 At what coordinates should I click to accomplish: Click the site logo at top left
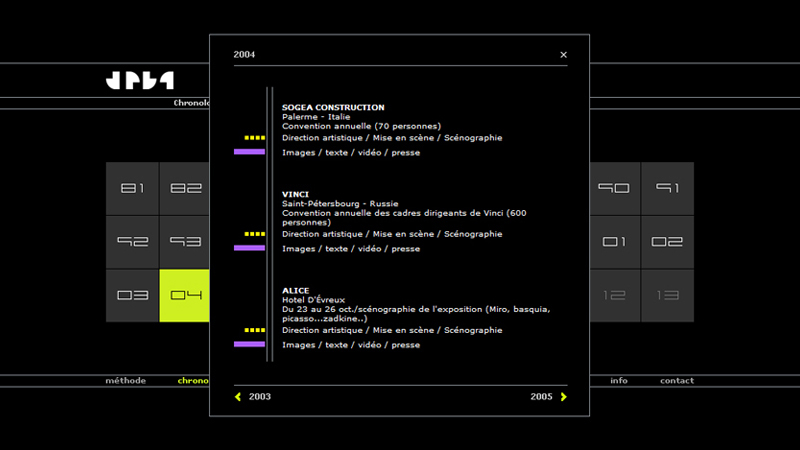point(140,81)
